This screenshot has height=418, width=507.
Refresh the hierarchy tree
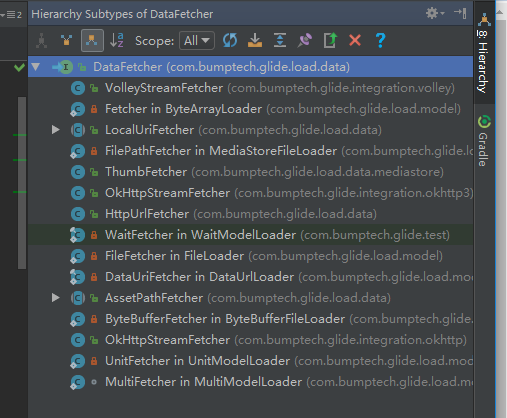pos(230,41)
